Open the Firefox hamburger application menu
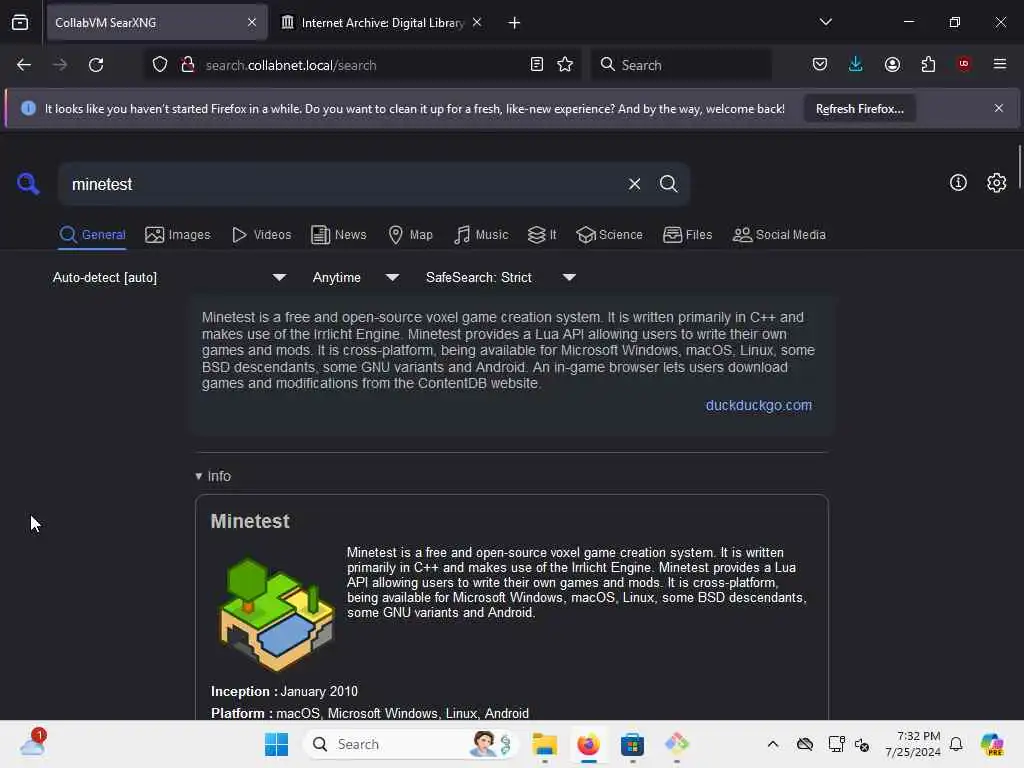Screen dimensions: 1024x768 [x=1000, y=64]
